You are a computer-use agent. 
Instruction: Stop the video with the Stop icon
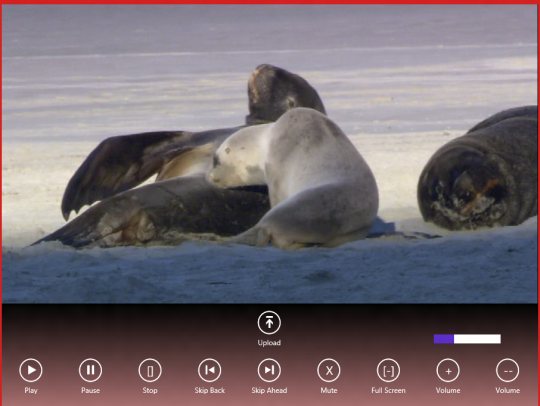point(150,370)
